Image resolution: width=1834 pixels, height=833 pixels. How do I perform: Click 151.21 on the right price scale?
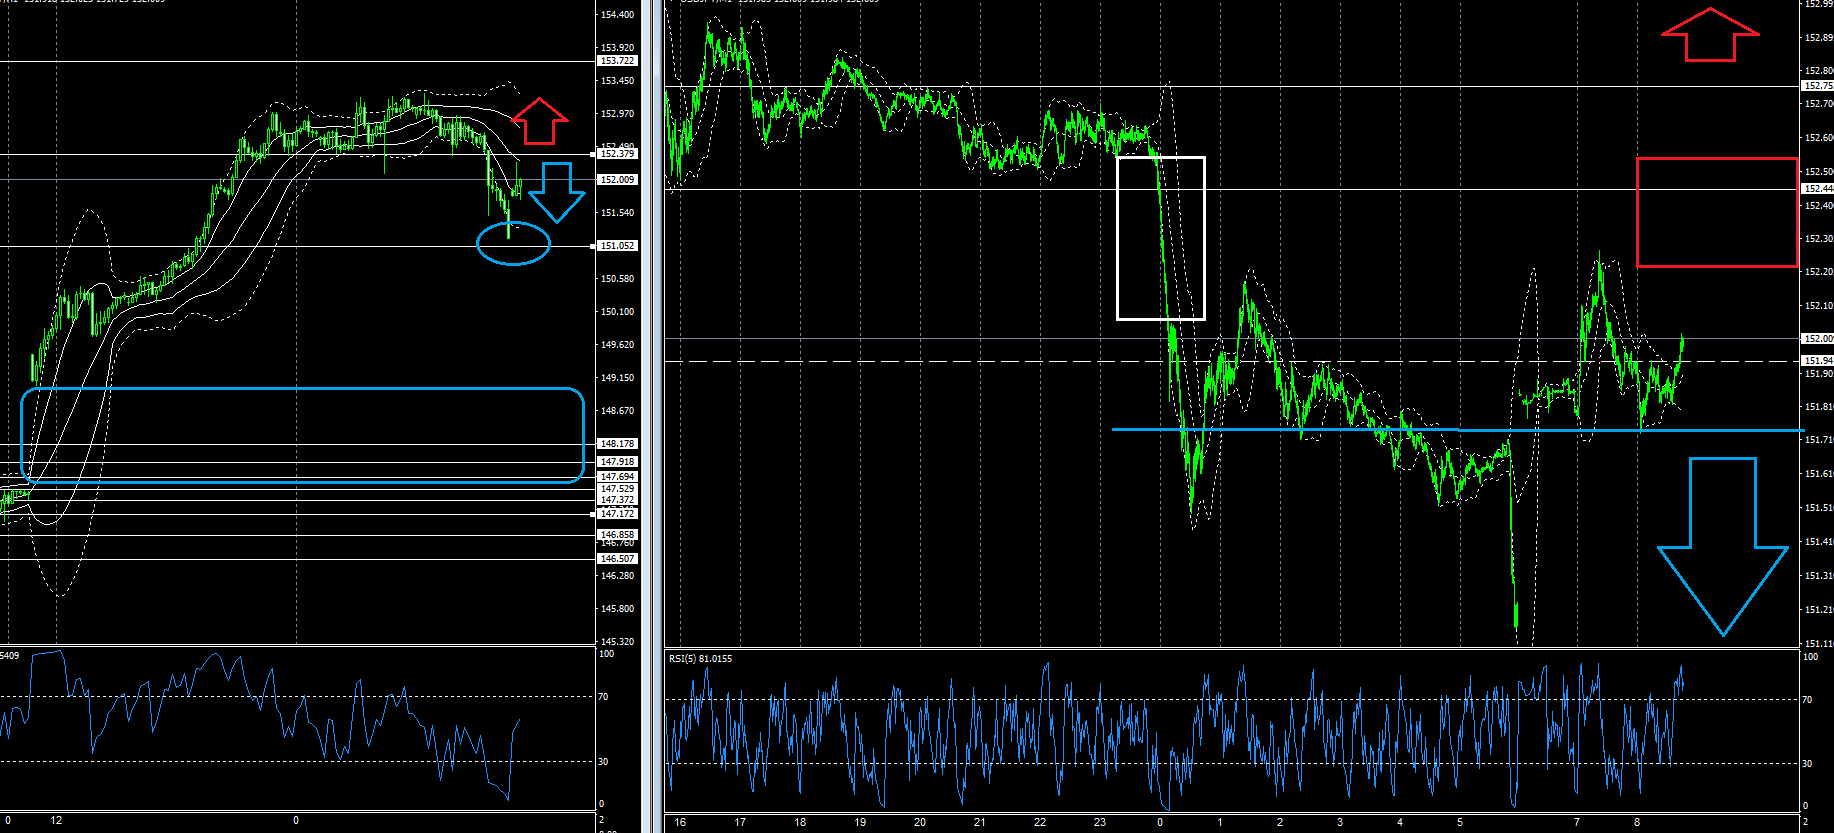click(x=1818, y=610)
